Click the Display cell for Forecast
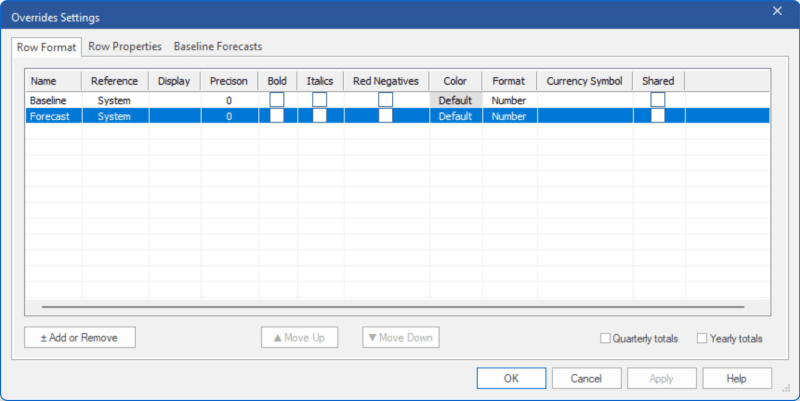The image size is (800, 401). click(175, 116)
